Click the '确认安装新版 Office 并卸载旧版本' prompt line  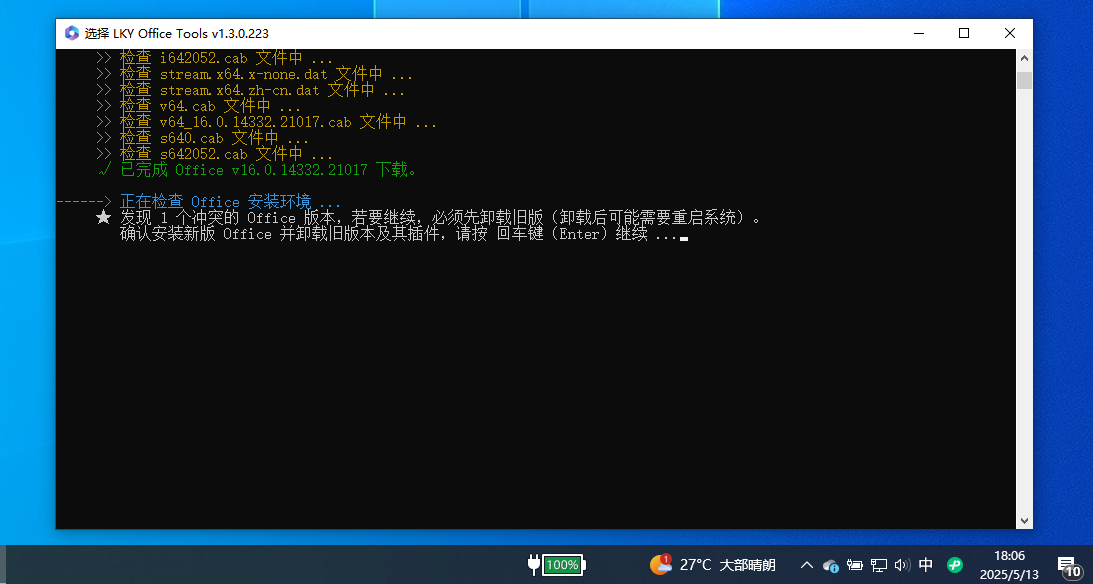(399, 234)
